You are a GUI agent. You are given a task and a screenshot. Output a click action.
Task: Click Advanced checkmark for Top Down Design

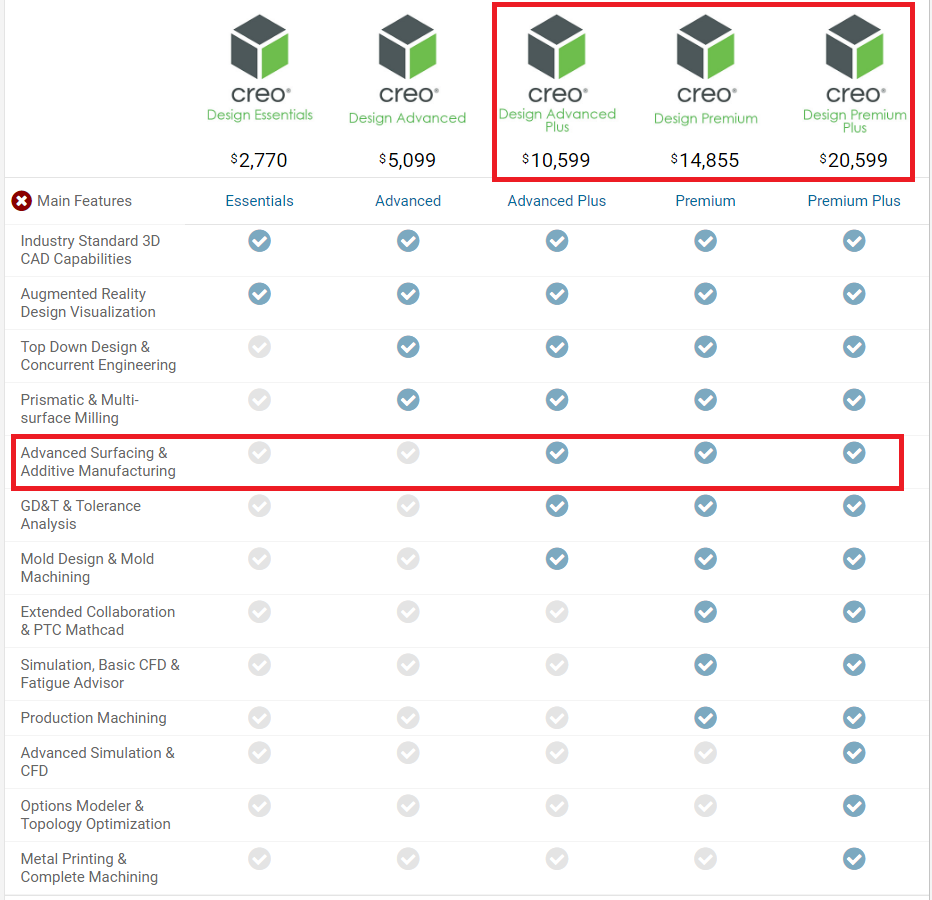coord(408,347)
